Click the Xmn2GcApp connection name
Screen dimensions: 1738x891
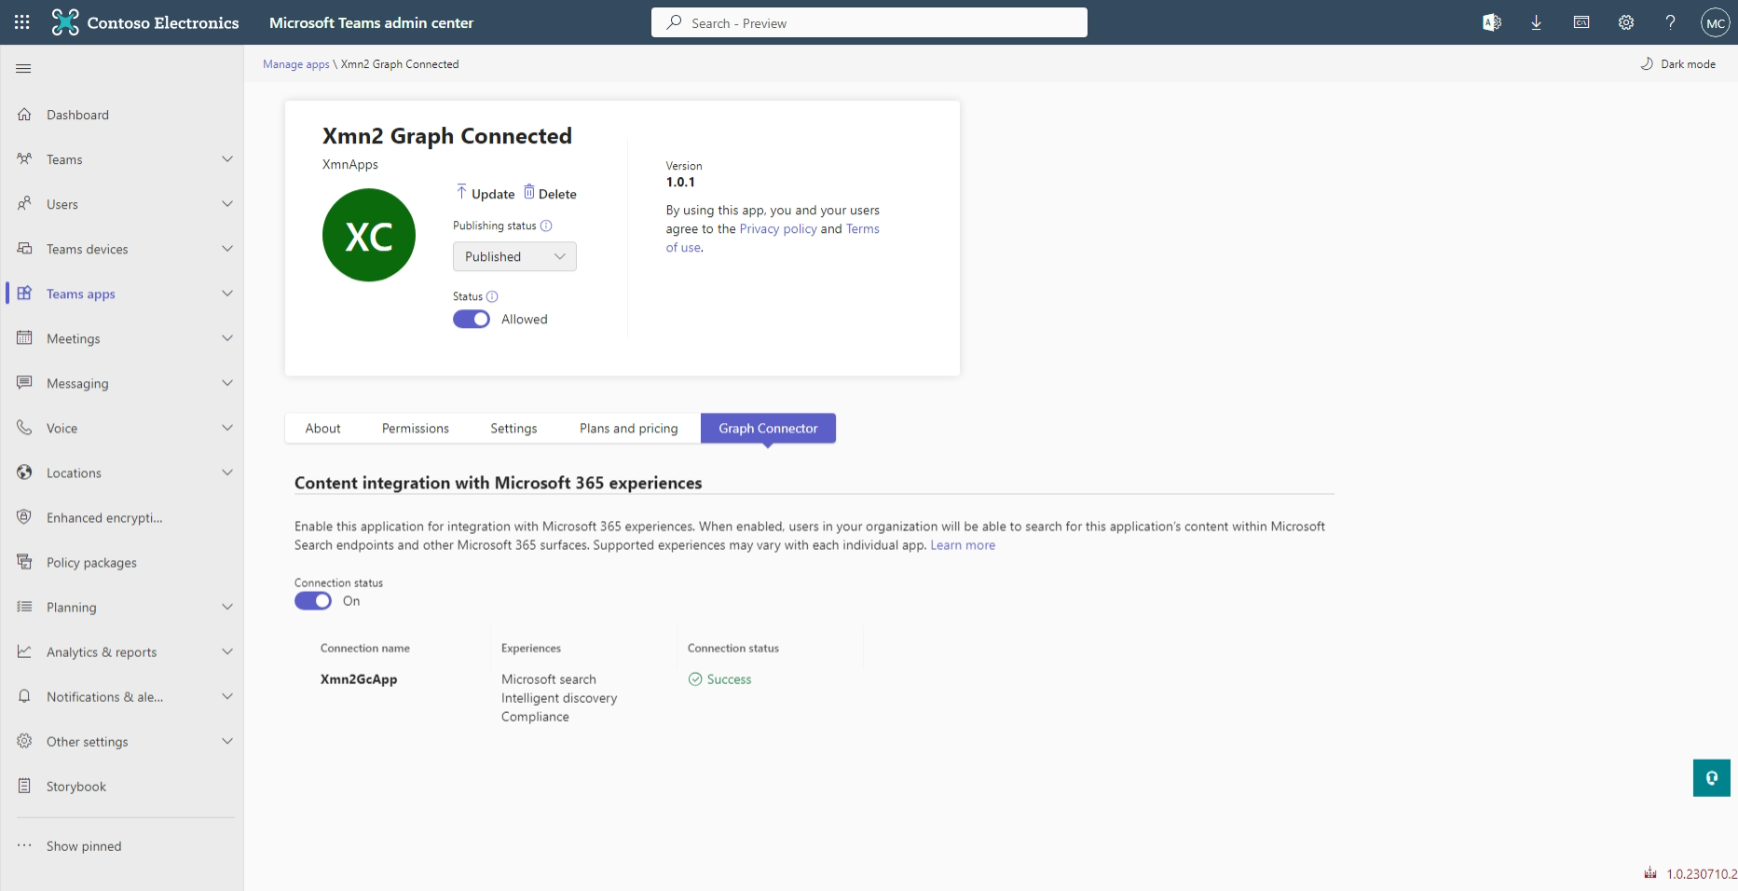359,679
